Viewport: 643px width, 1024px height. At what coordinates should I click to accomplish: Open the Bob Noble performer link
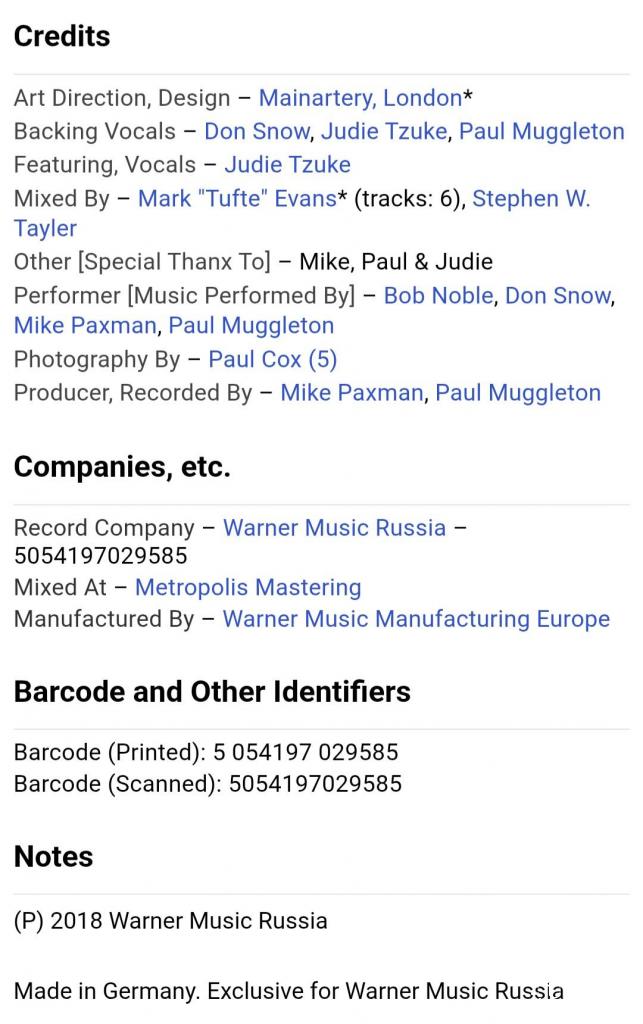click(x=438, y=295)
